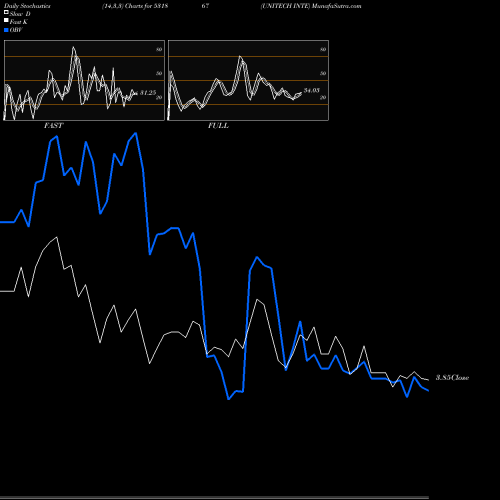The width and height of the screenshot is (500, 500).
Task: Click the FULL label under right chart
Action: click(x=218, y=126)
